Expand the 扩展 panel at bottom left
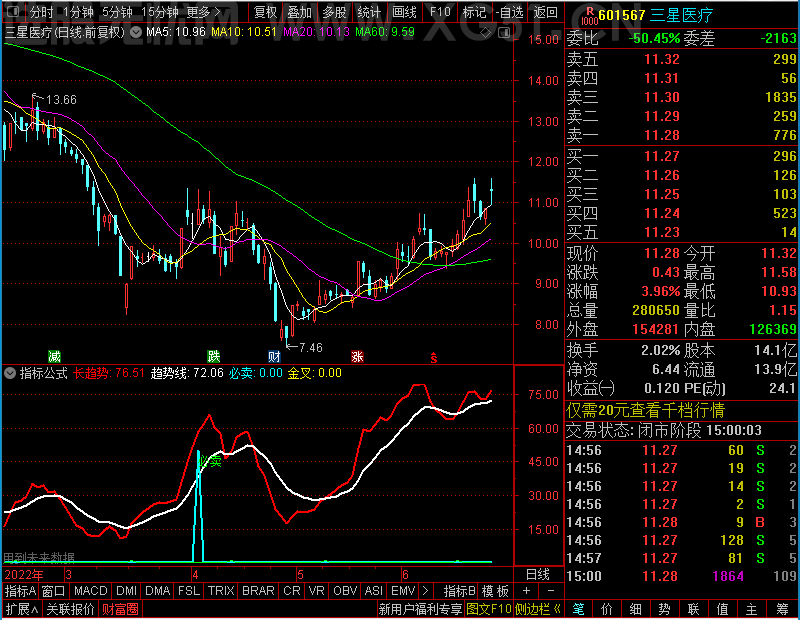The width and height of the screenshot is (800, 620). (x=22, y=609)
